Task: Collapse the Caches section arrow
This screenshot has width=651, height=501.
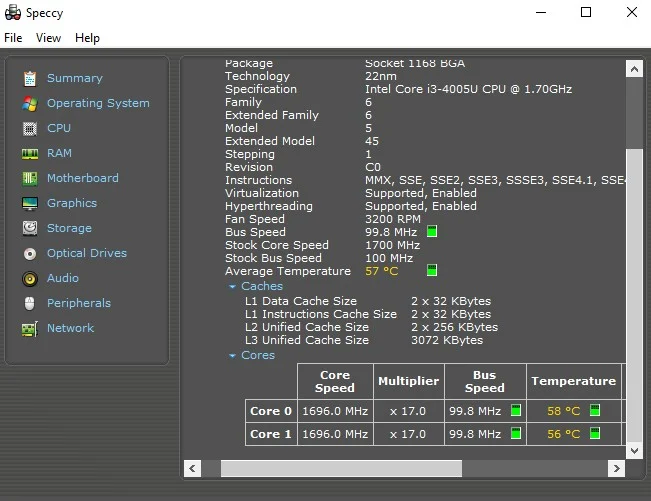Action: click(x=232, y=286)
